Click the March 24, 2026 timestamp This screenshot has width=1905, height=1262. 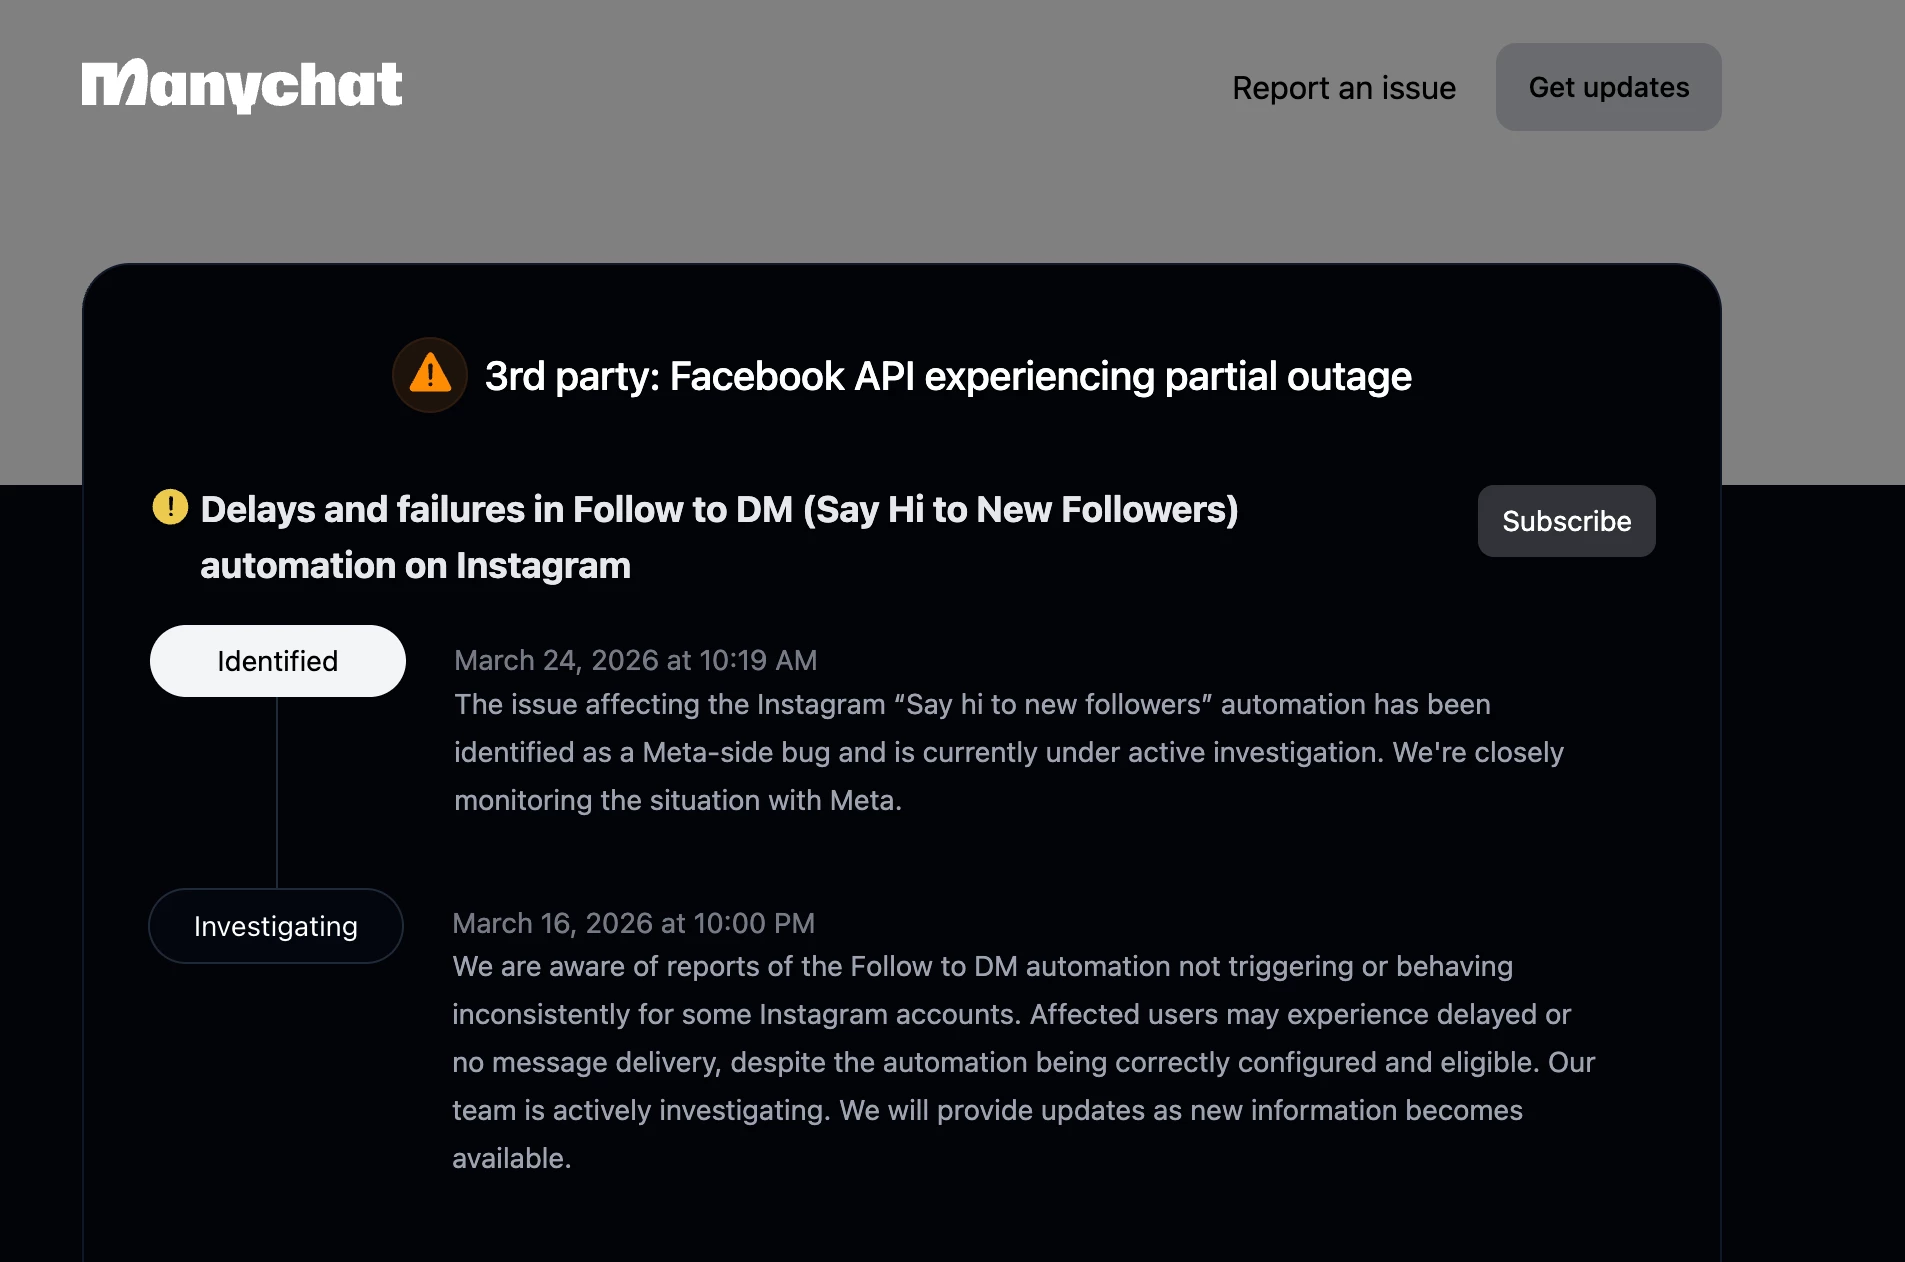click(635, 660)
